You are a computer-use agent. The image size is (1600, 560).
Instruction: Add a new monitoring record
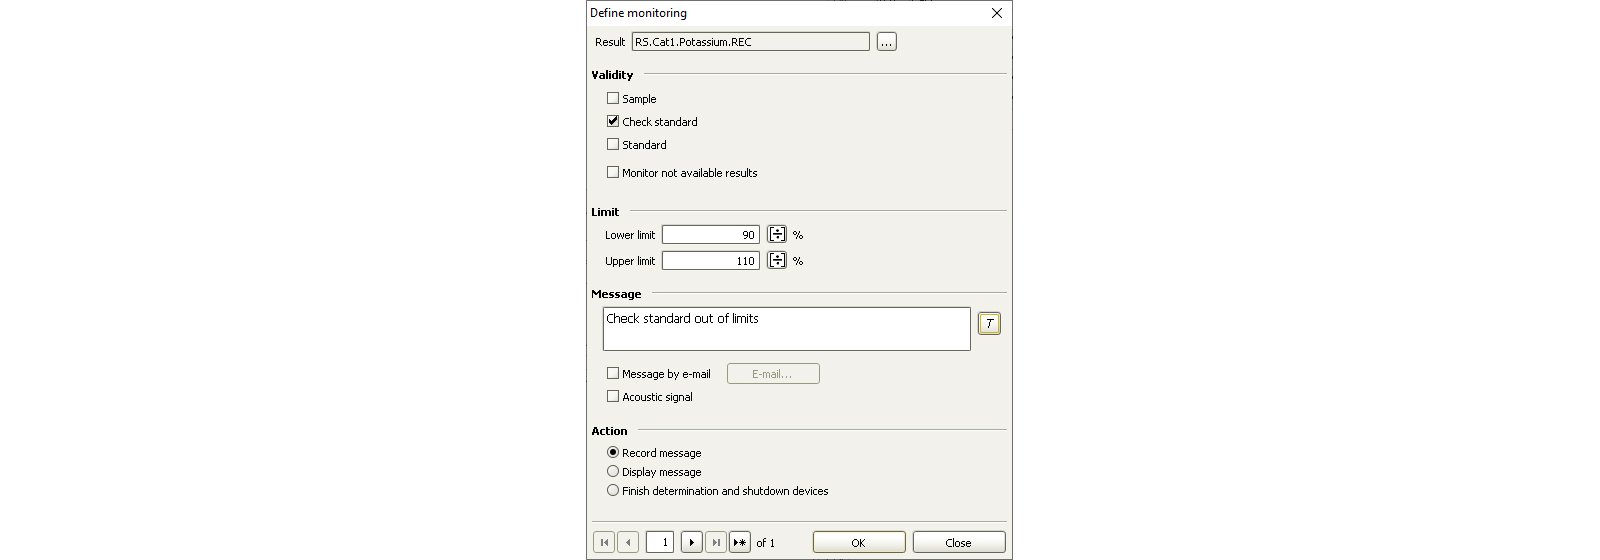click(740, 542)
